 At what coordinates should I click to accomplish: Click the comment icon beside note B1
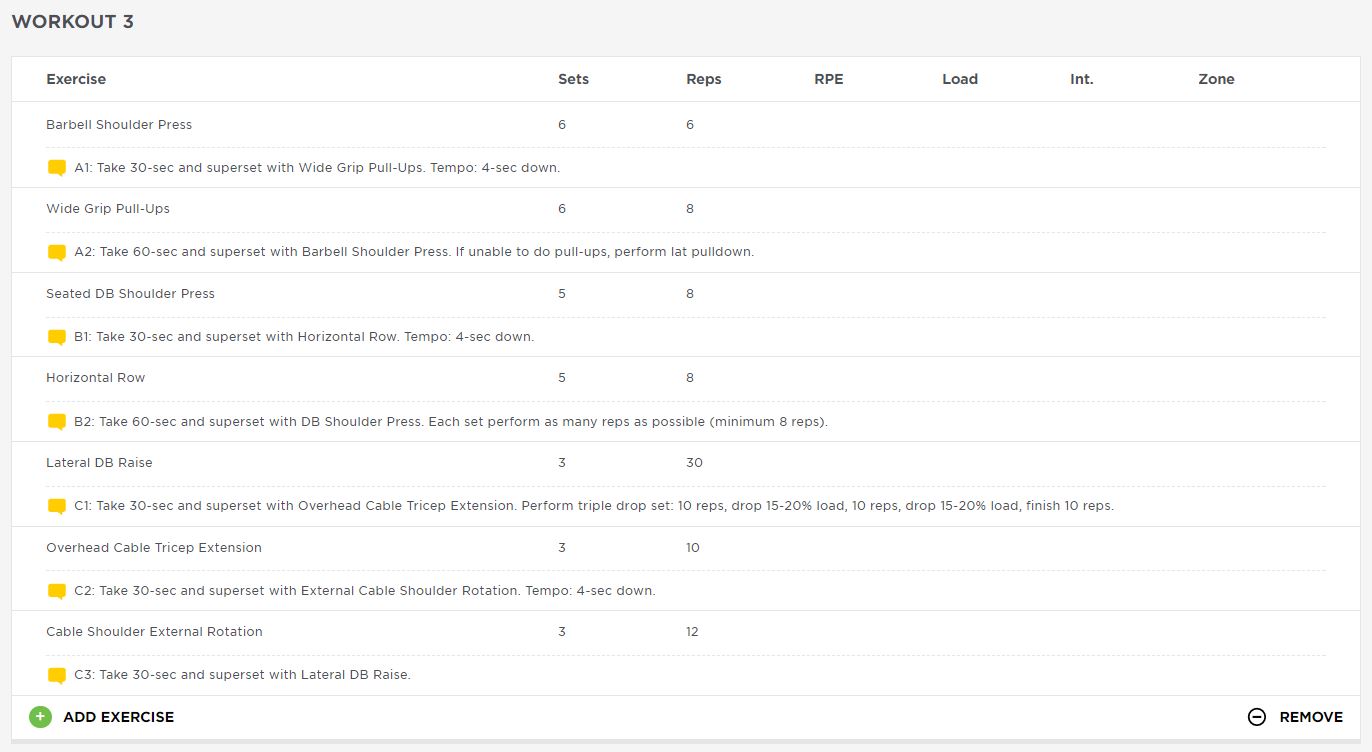(x=57, y=337)
